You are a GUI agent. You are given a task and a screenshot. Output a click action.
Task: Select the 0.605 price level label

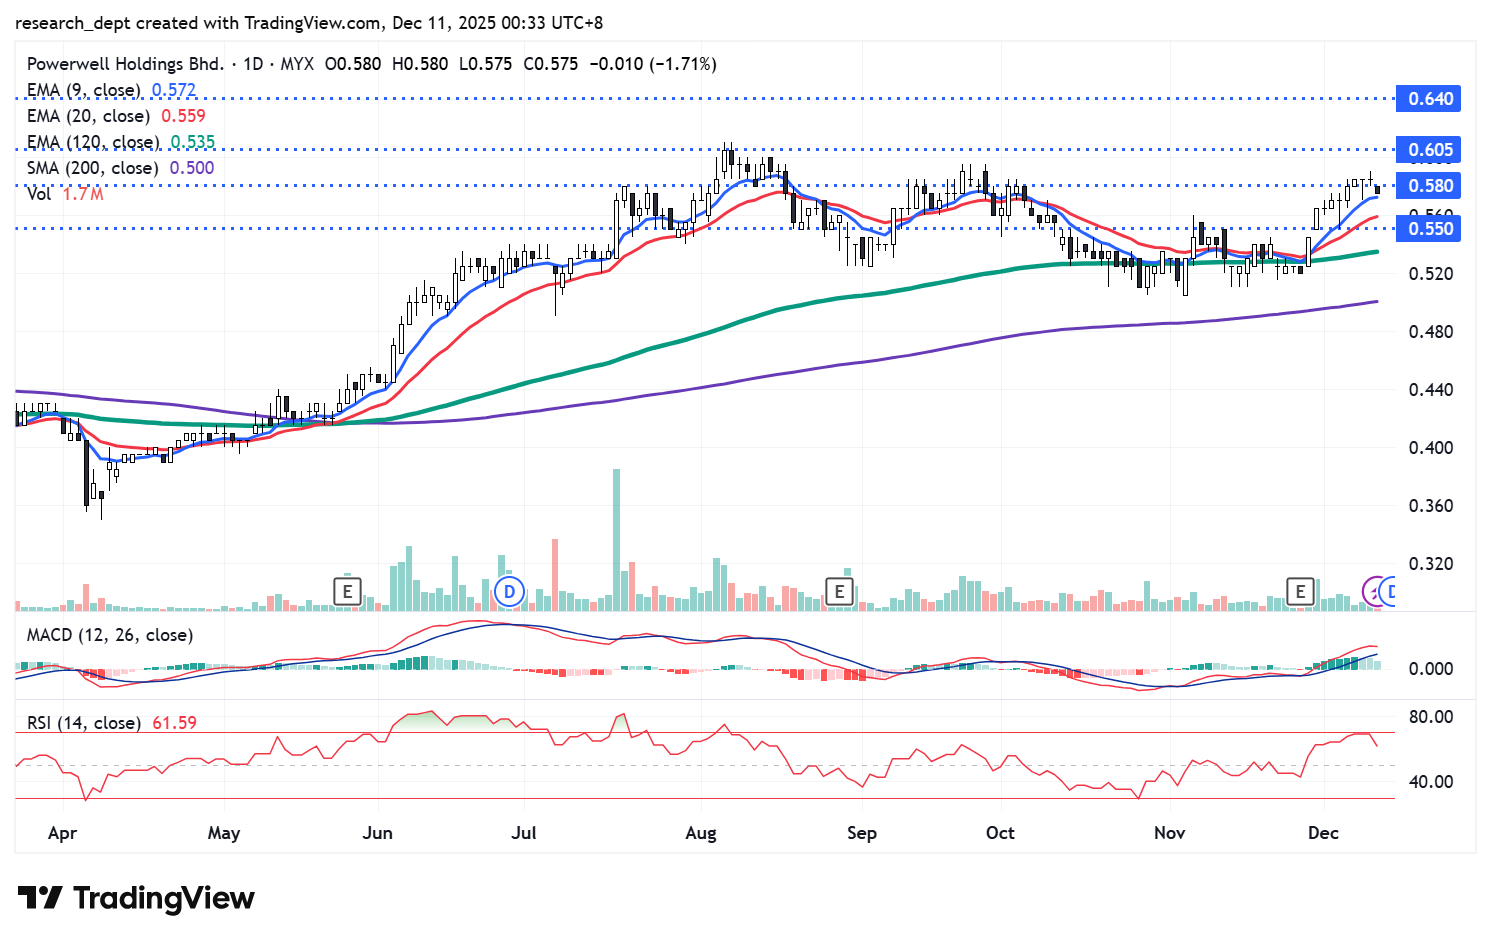click(x=1430, y=150)
